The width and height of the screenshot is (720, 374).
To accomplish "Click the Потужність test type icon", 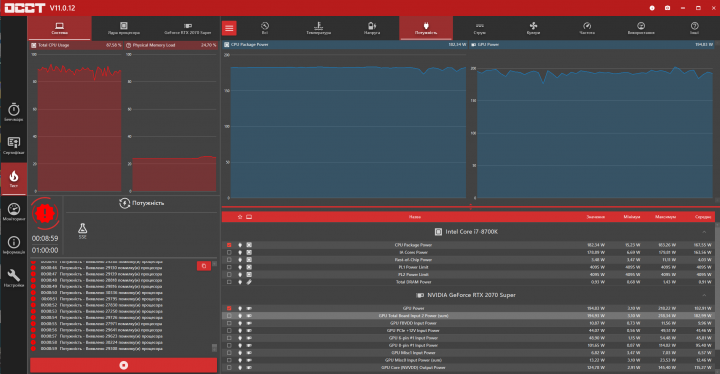I will click(x=124, y=203).
